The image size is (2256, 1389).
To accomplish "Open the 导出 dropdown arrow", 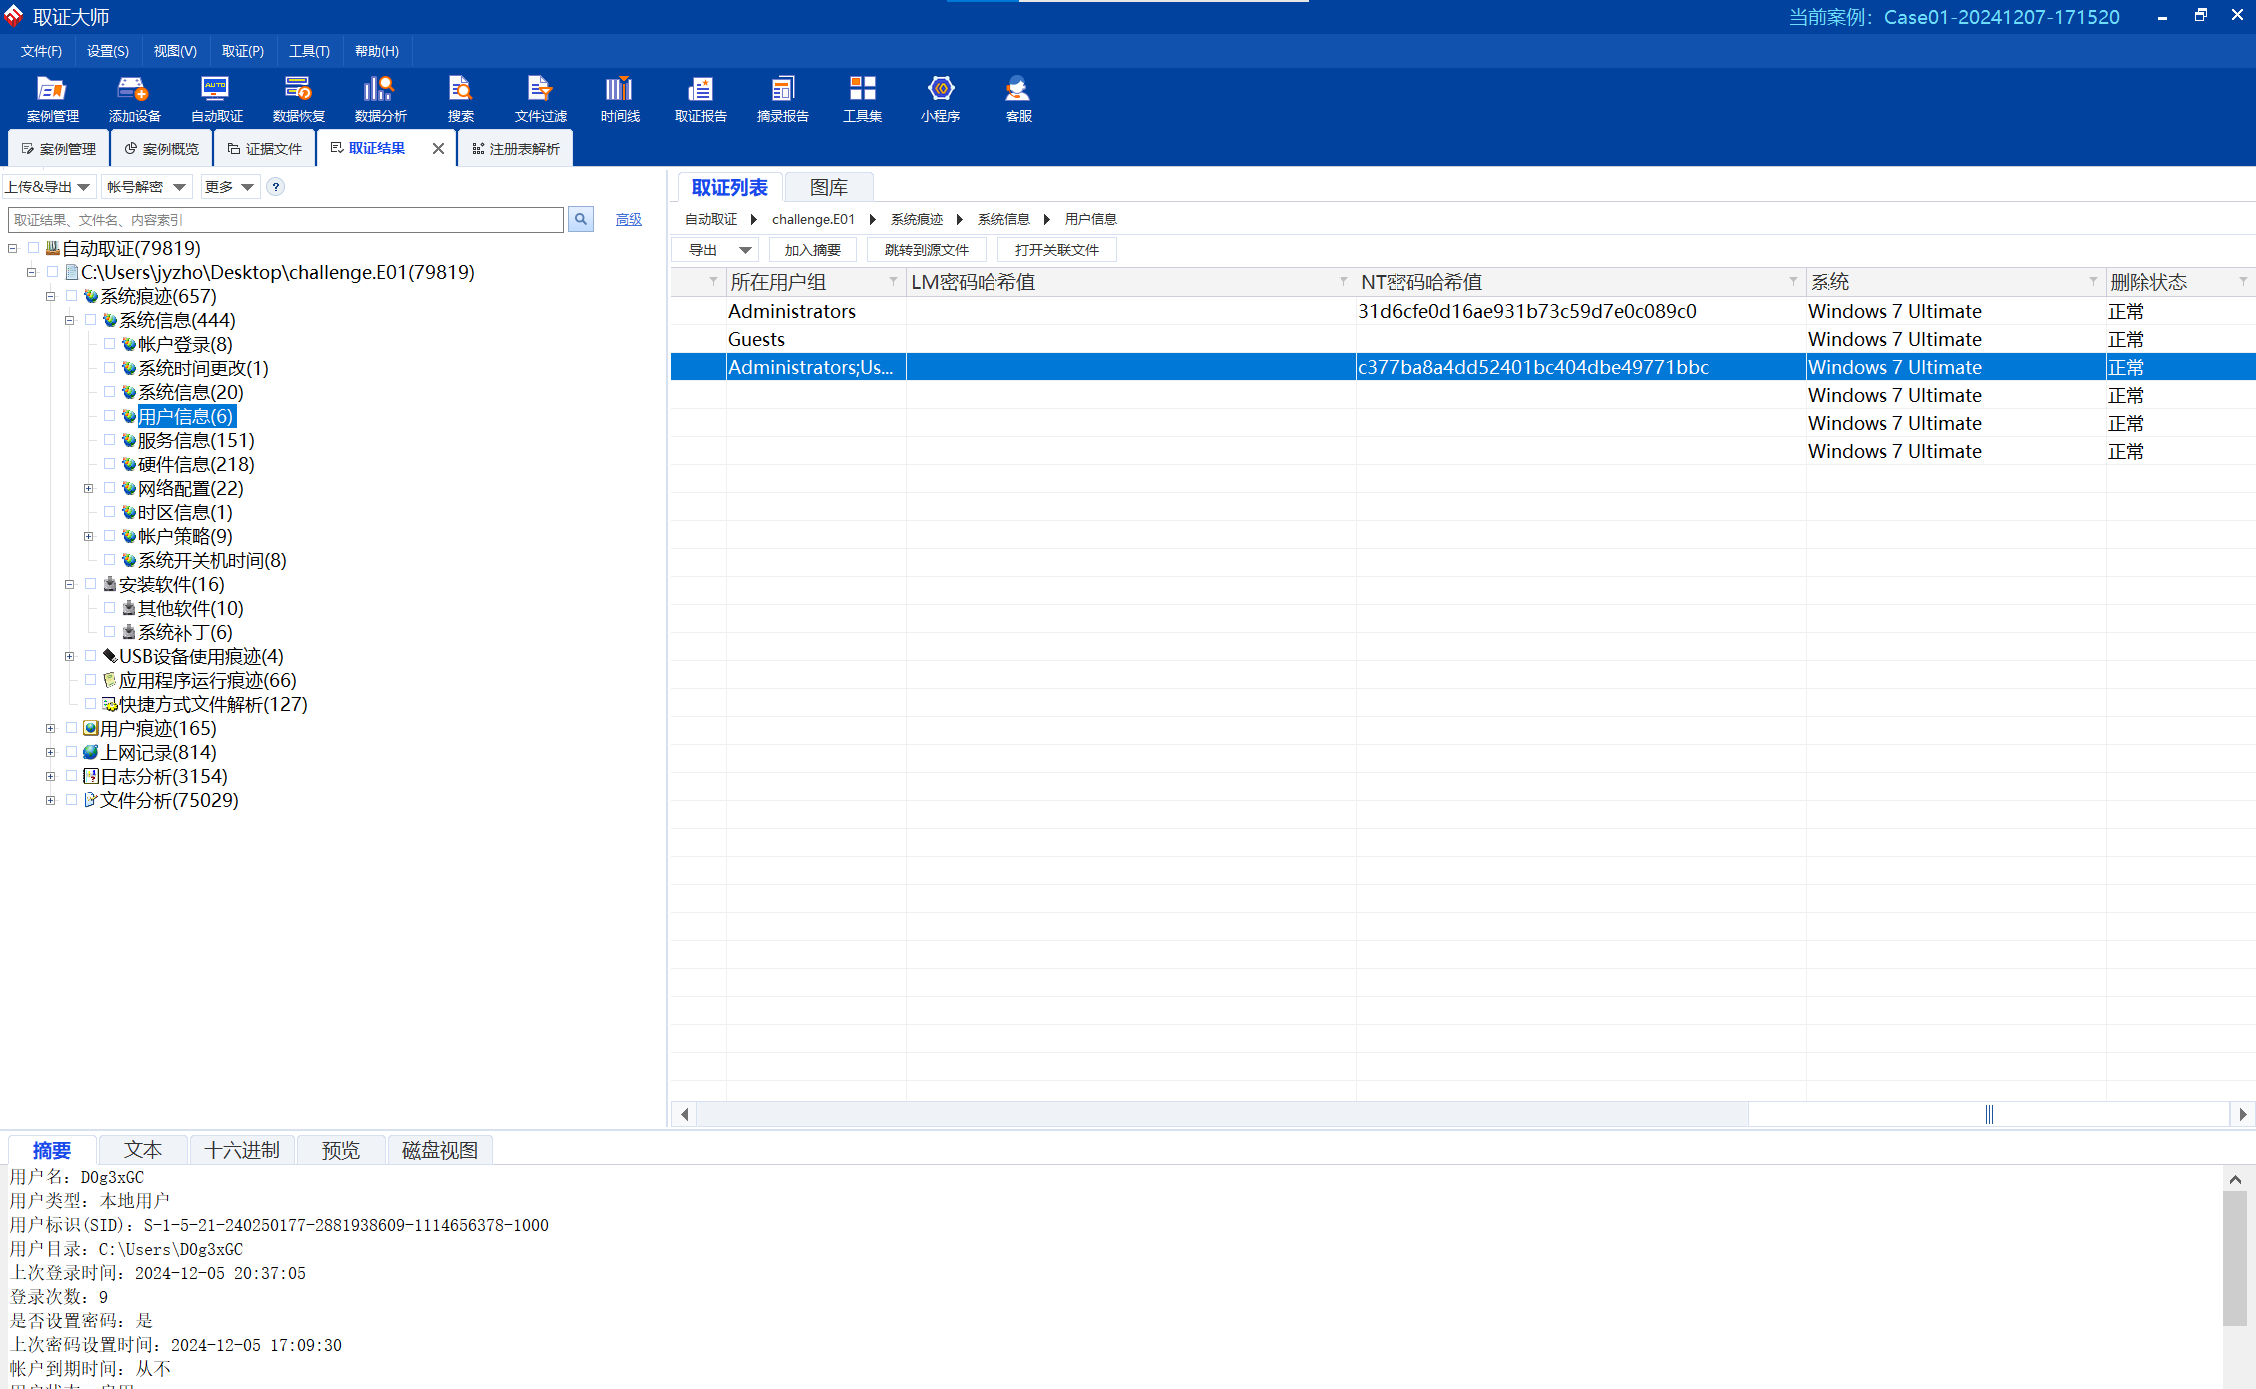I will tap(745, 250).
